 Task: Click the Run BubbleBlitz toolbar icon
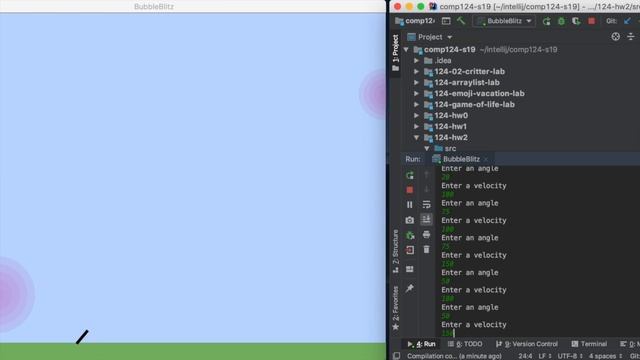[547, 21]
